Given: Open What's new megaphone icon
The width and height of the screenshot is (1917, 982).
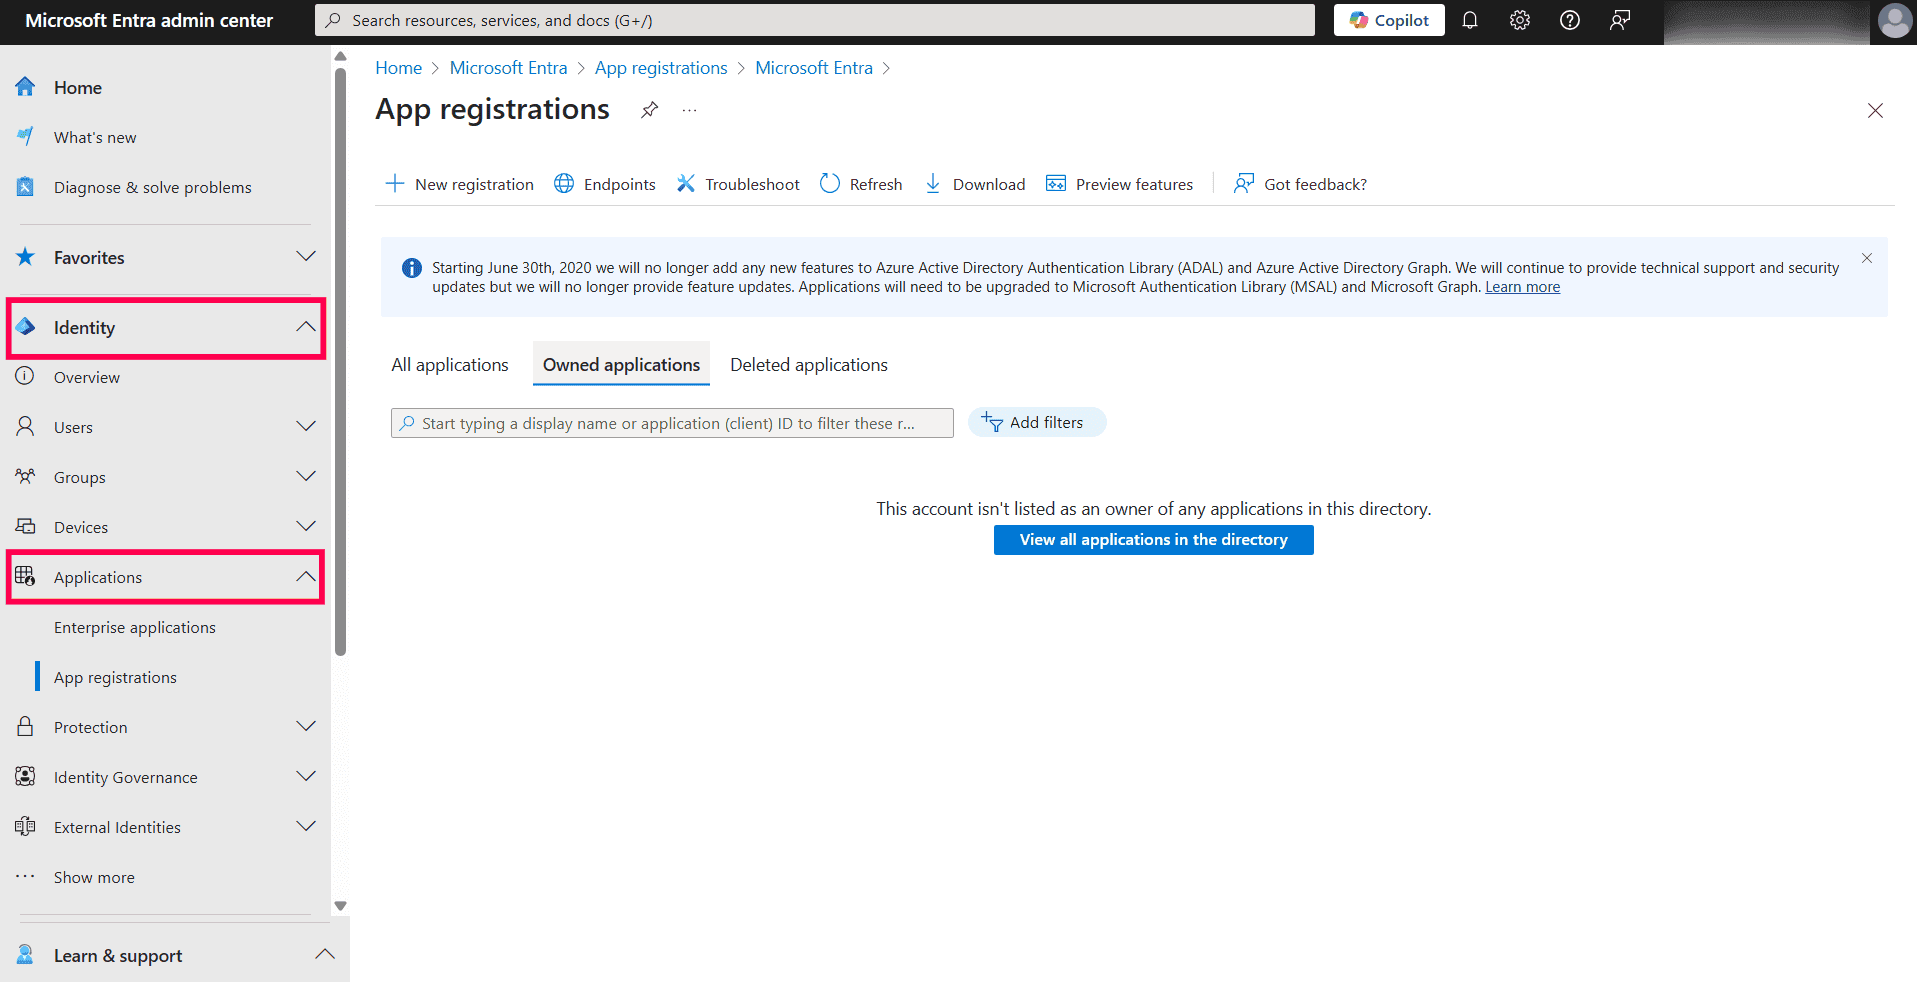Looking at the screenshot, I should pyautogui.click(x=25, y=137).
